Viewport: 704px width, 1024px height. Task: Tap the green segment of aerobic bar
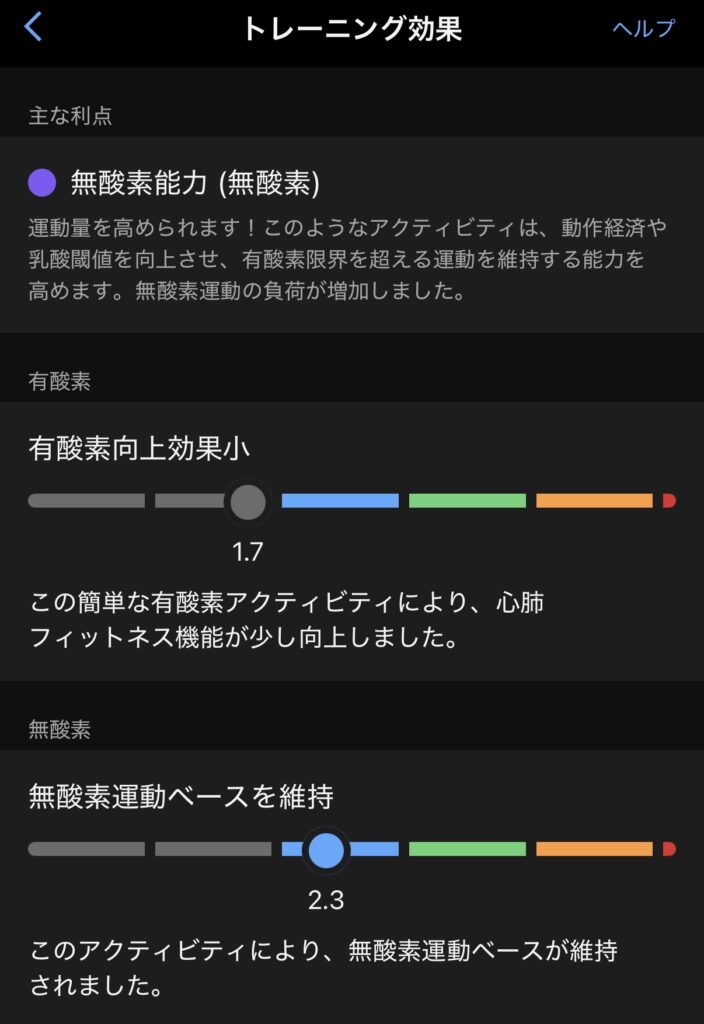click(x=467, y=501)
